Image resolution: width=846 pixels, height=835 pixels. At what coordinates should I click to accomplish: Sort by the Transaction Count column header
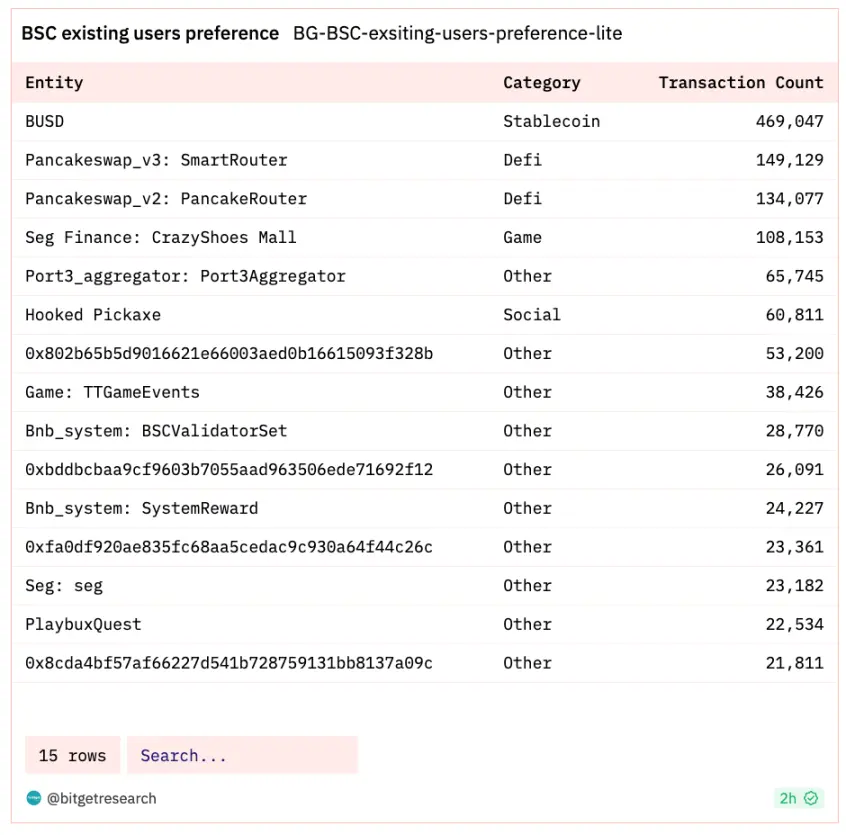point(740,83)
